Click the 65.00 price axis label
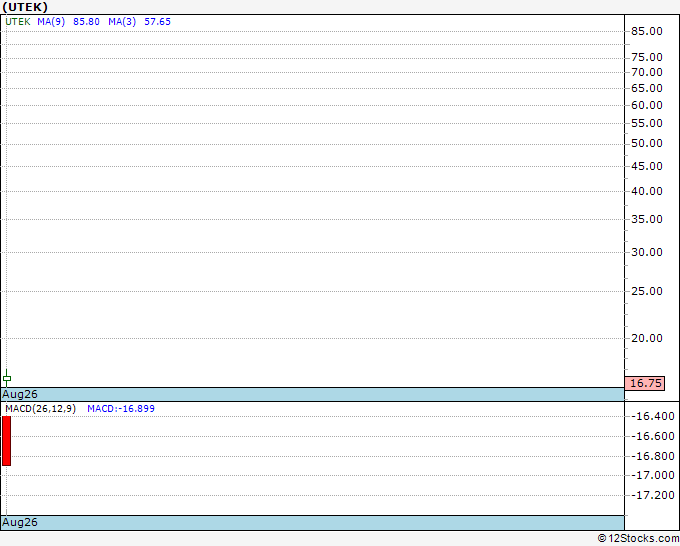The height and width of the screenshot is (546, 680). click(647, 88)
